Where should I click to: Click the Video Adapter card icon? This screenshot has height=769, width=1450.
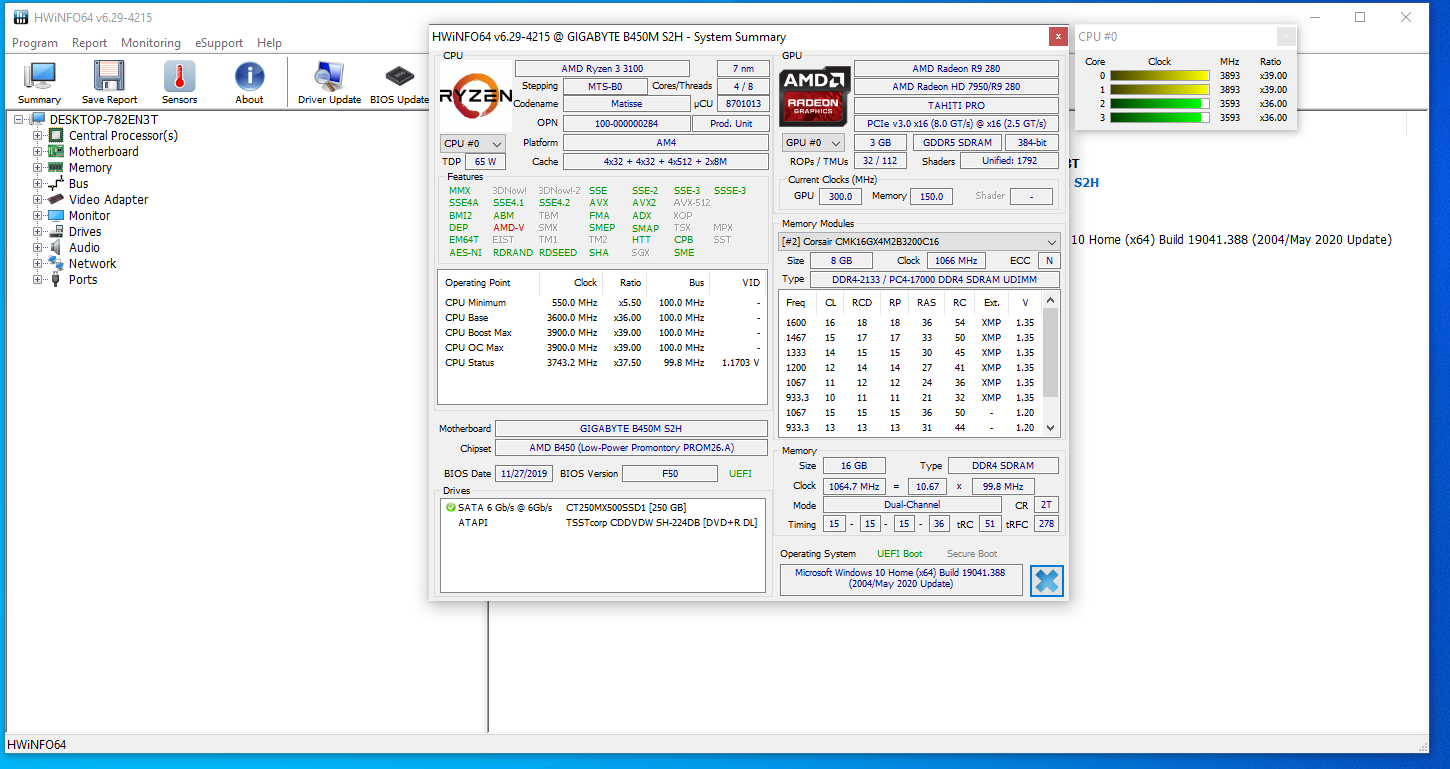(x=56, y=199)
